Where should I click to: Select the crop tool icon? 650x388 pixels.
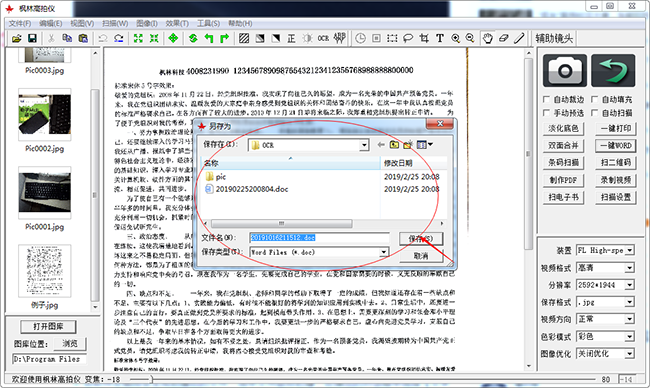click(424, 39)
